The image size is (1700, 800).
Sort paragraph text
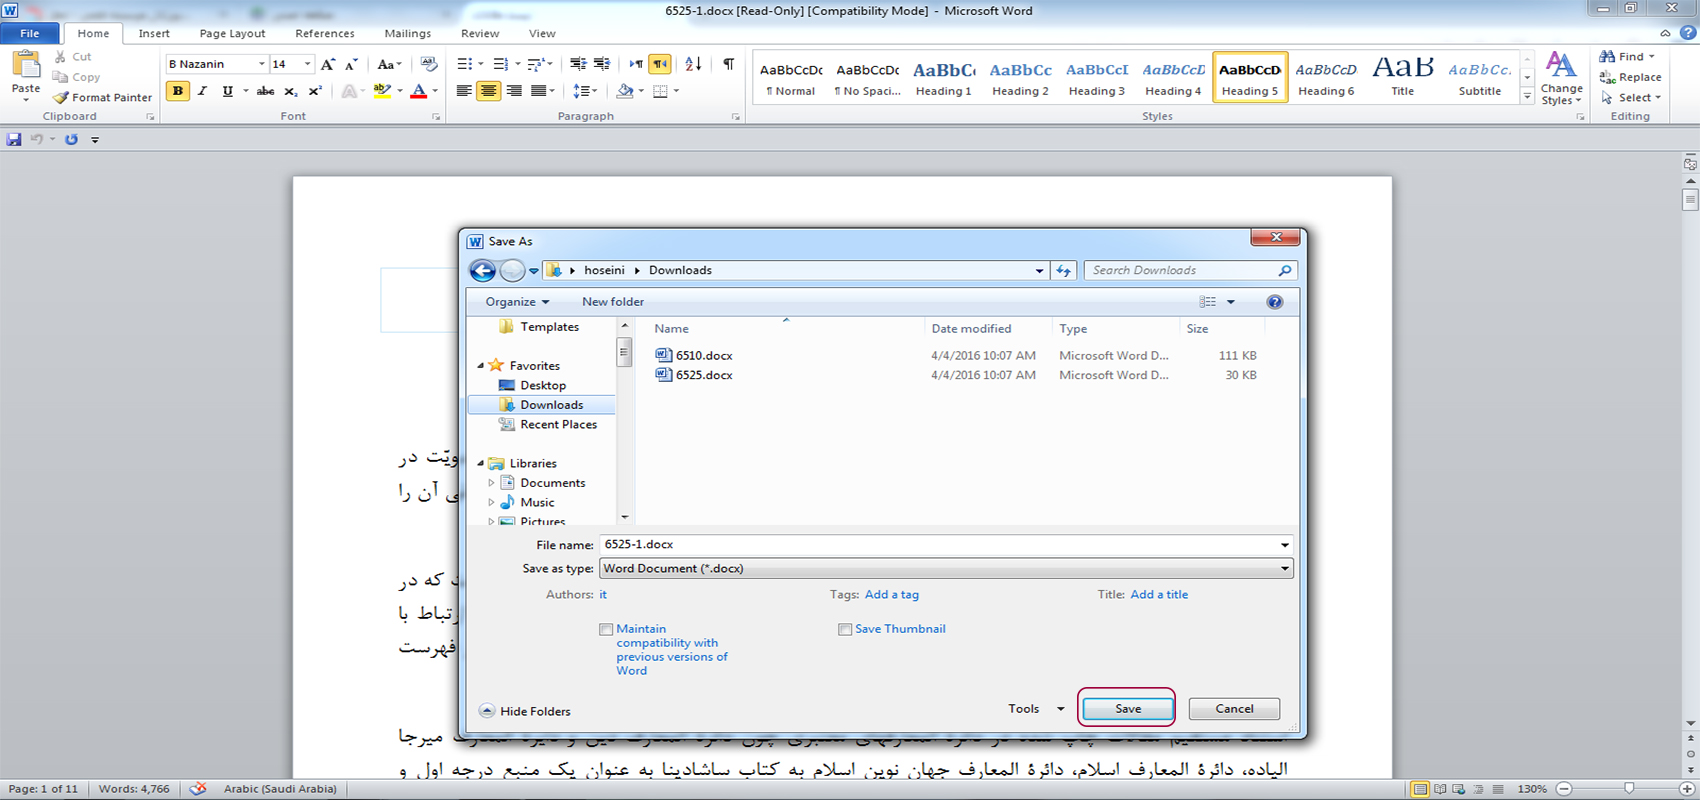point(693,64)
